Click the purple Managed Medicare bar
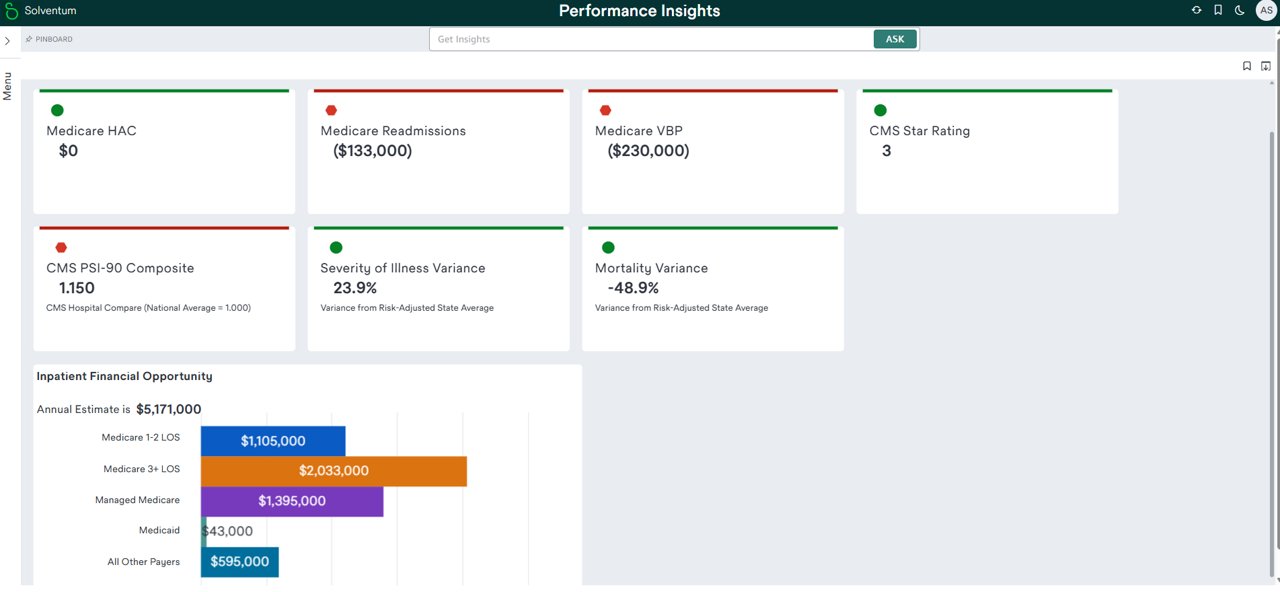 (292, 501)
